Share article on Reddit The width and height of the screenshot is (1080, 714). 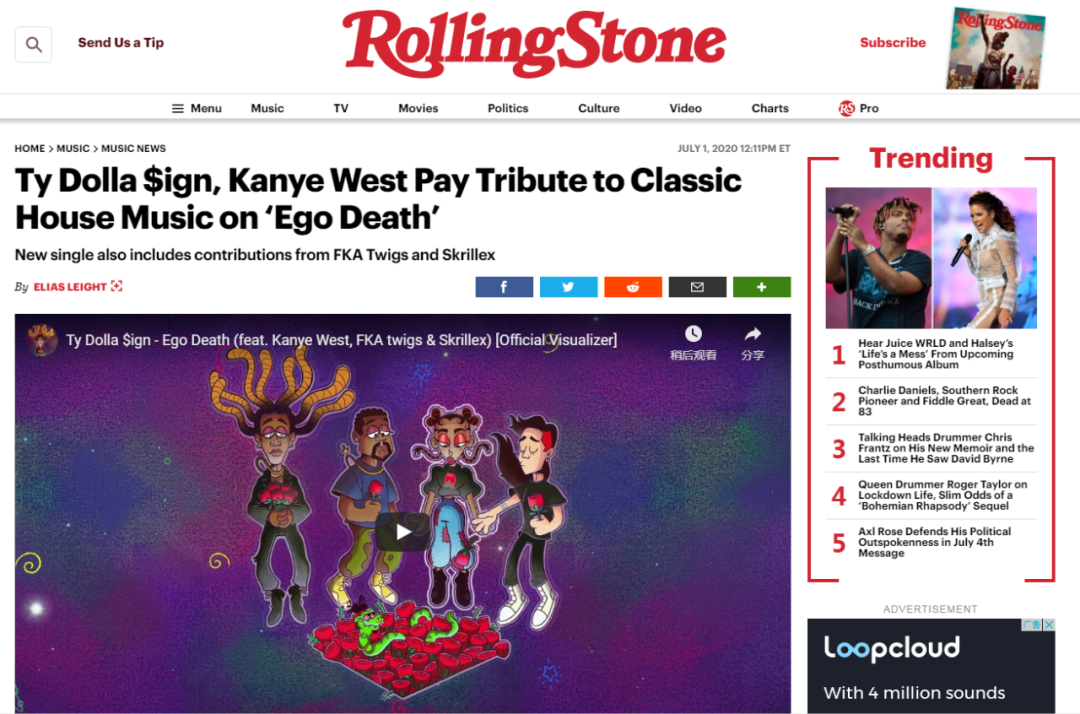pyautogui.click(x=633, y=287)
